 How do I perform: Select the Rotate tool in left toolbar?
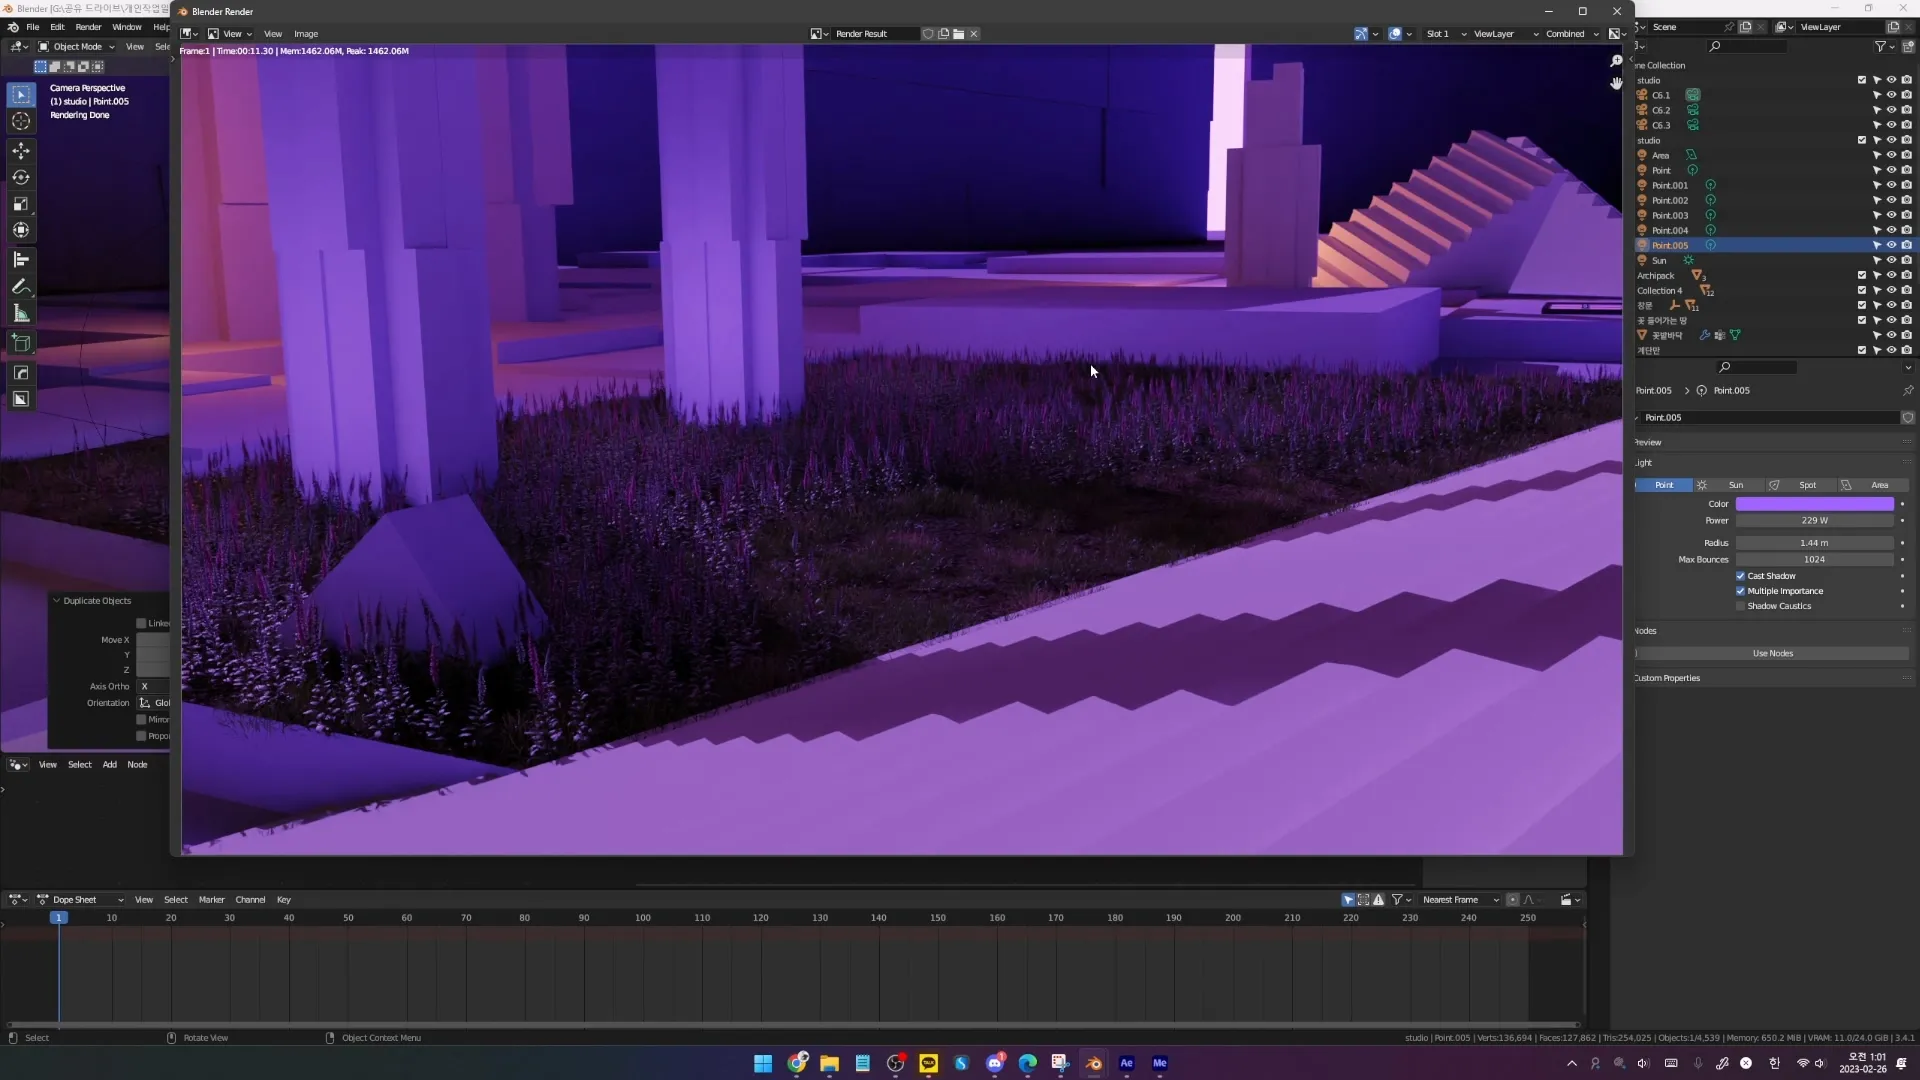tap(21, 177)
